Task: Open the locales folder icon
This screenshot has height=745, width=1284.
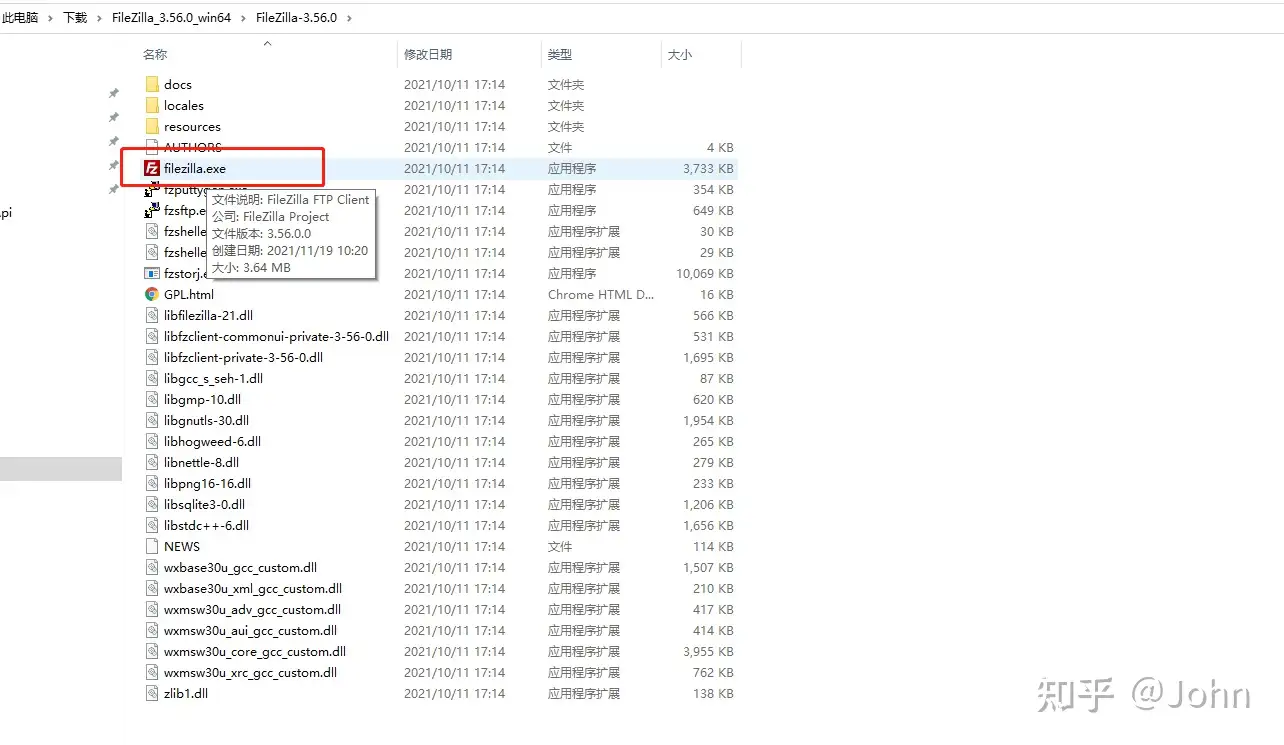Action: click(152, 105)
